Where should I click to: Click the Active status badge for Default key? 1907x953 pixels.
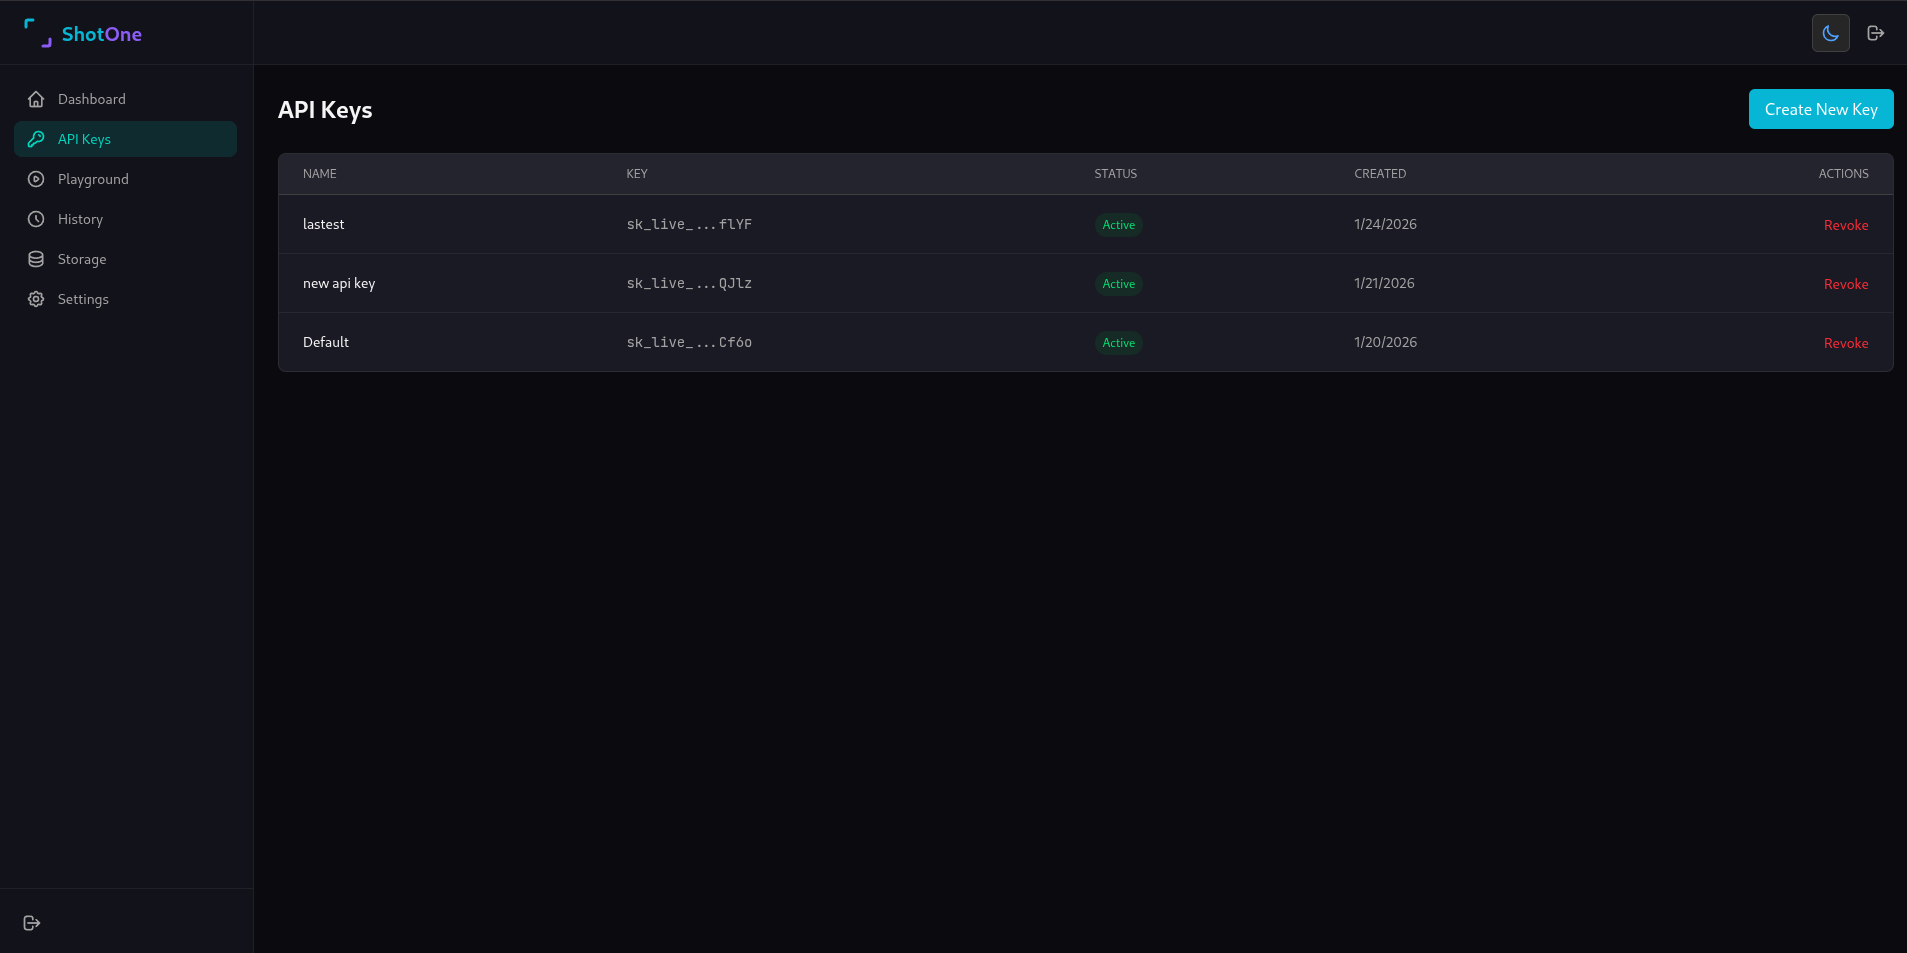[x=1117, y=342]
